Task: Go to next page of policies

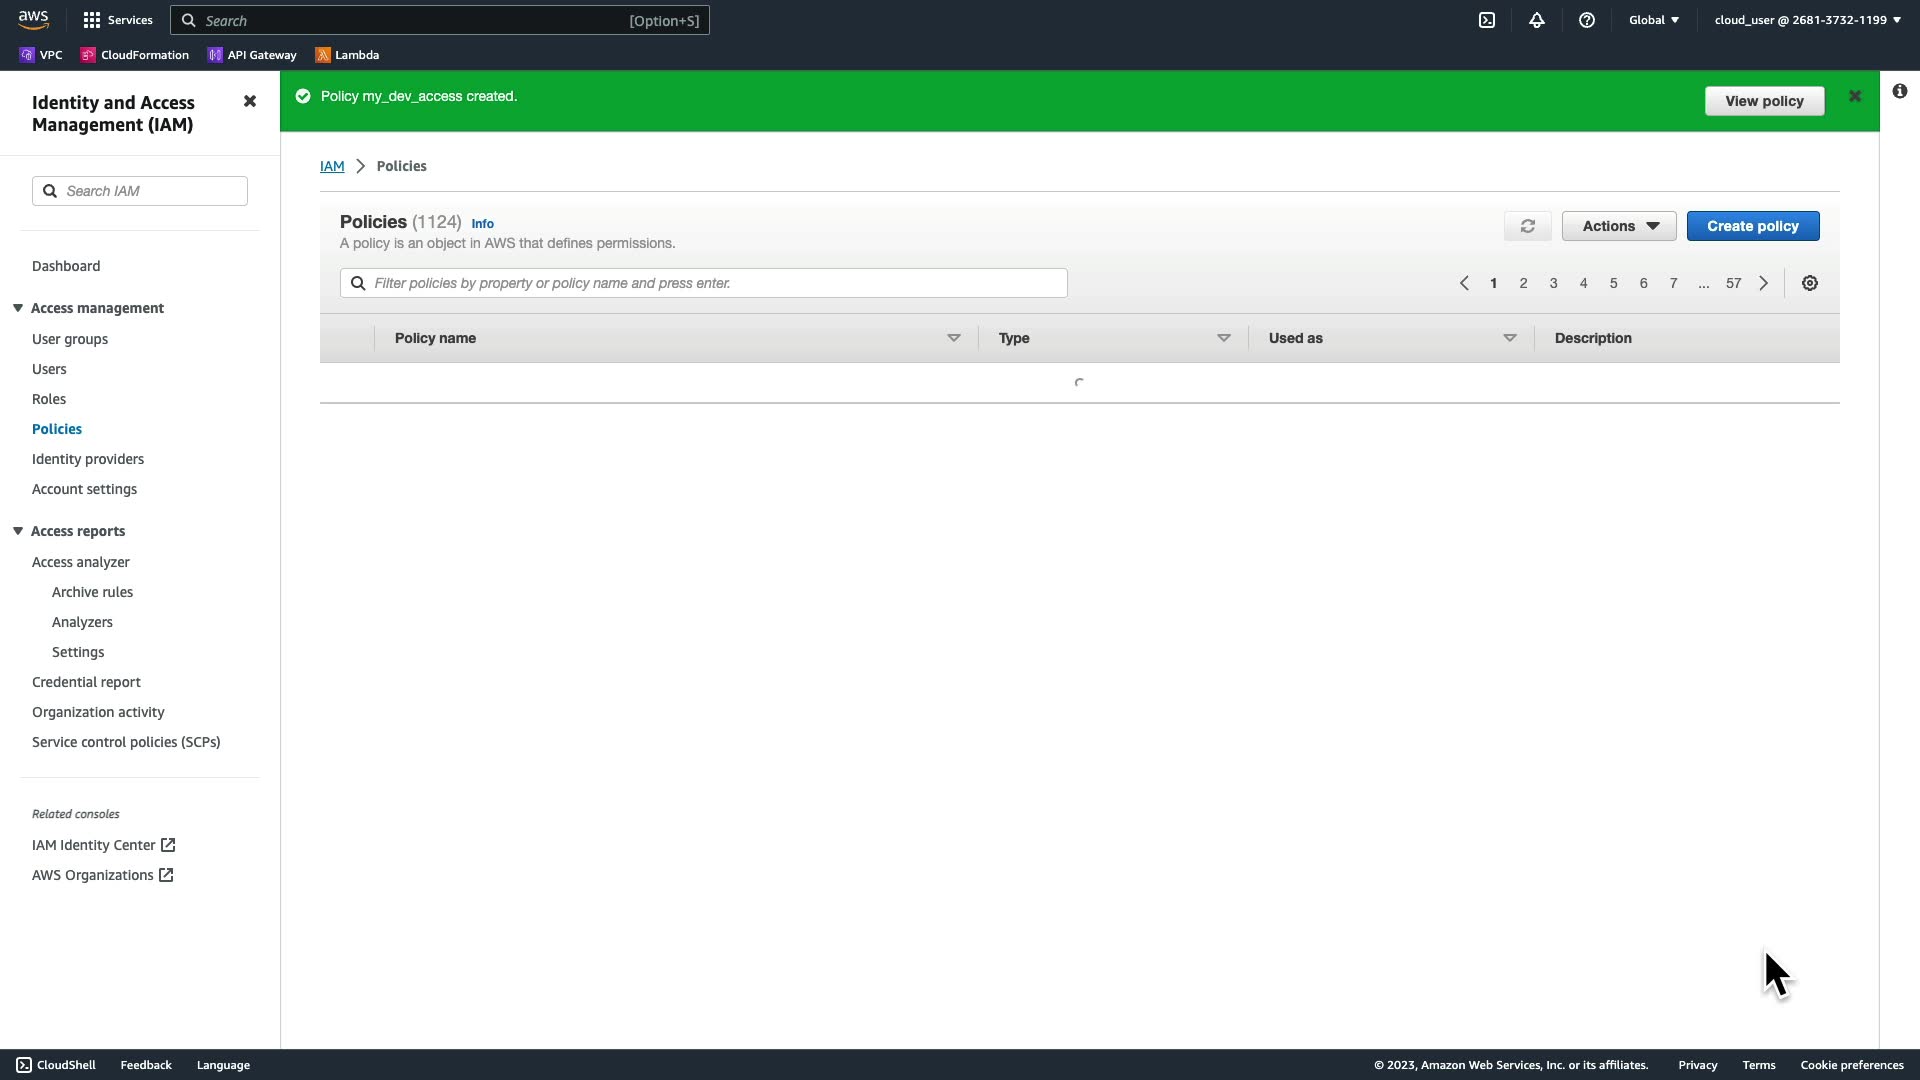Action: pyautogui.click(x=1764, y=283)
